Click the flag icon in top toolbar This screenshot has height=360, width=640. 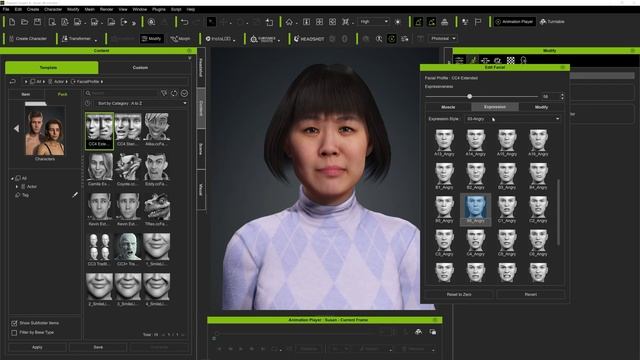click(x=478, y=22)
